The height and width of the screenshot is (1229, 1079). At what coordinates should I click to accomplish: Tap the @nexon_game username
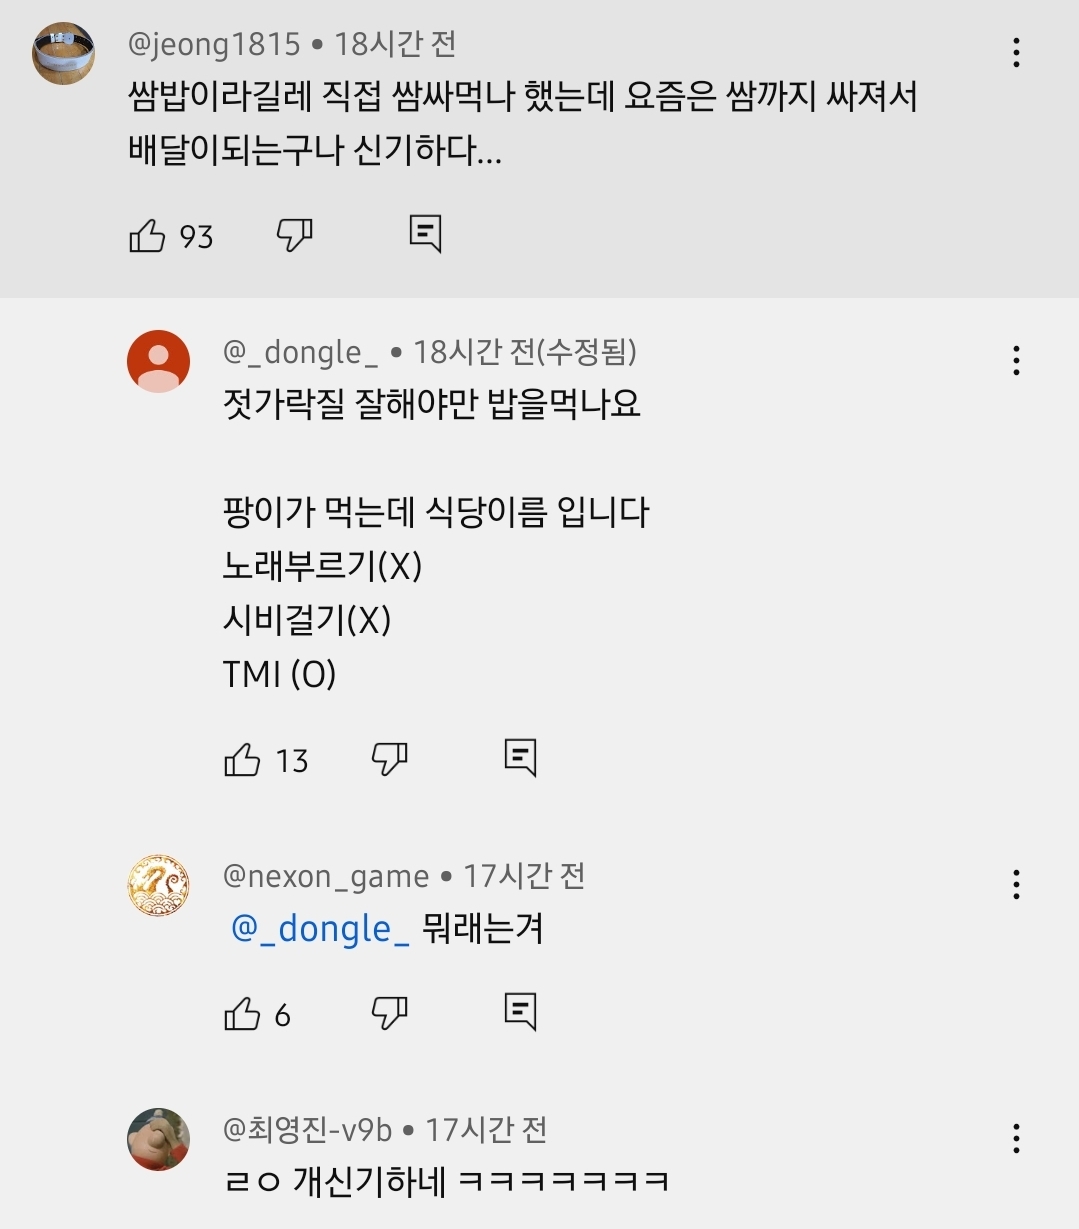click(325, 877)
